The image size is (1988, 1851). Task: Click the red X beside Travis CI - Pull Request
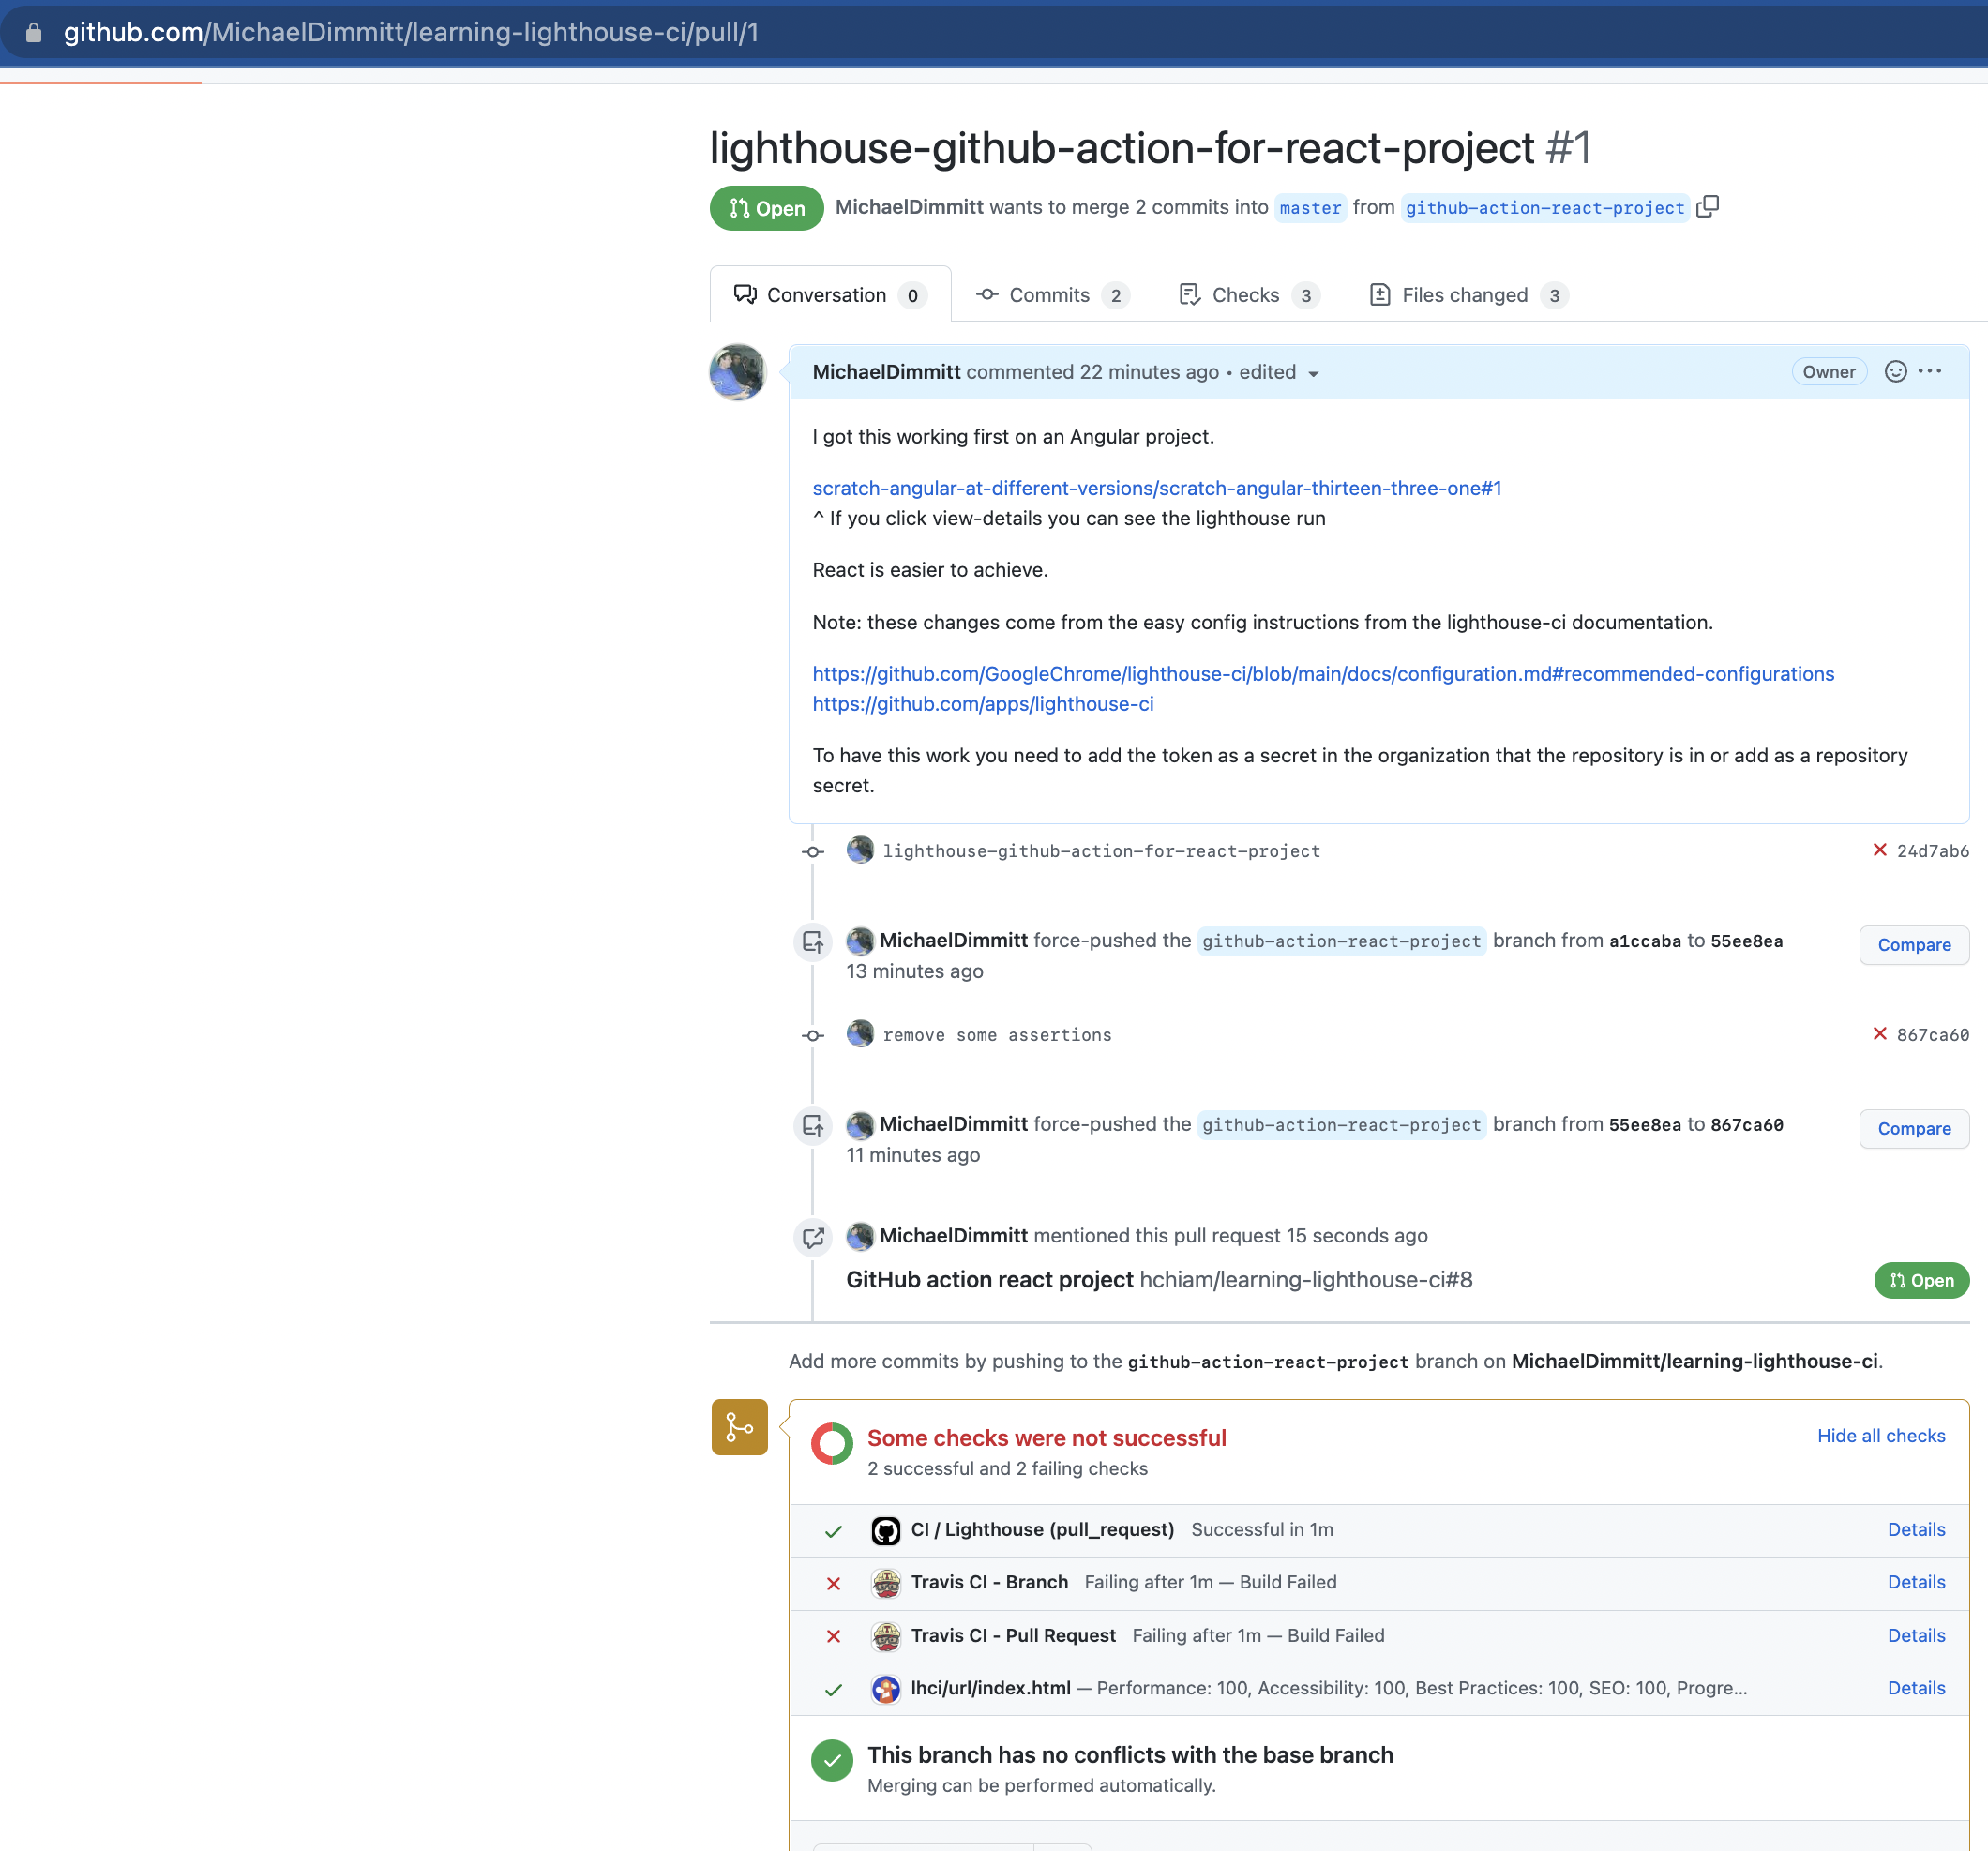tap(833, 1636)
